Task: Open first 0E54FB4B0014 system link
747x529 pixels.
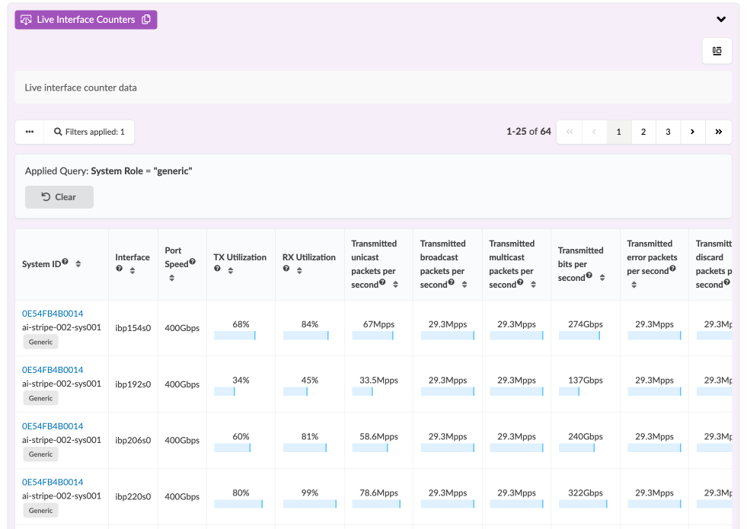Action: point(52,313)
